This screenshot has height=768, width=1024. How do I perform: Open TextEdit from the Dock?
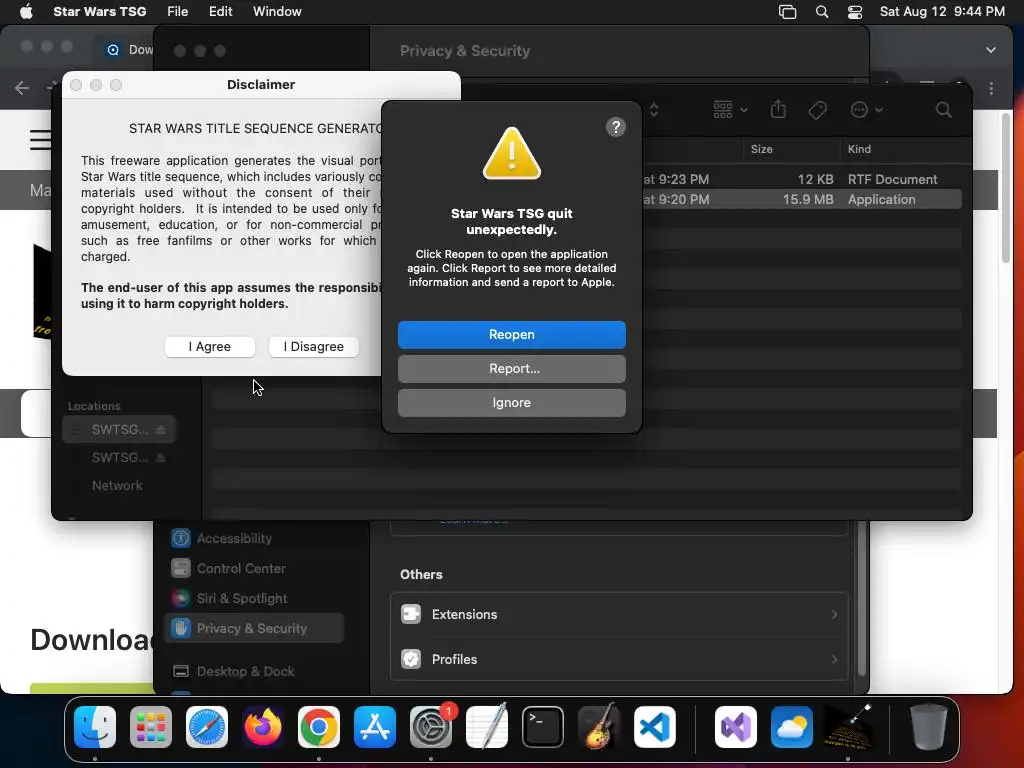[487, 726]
